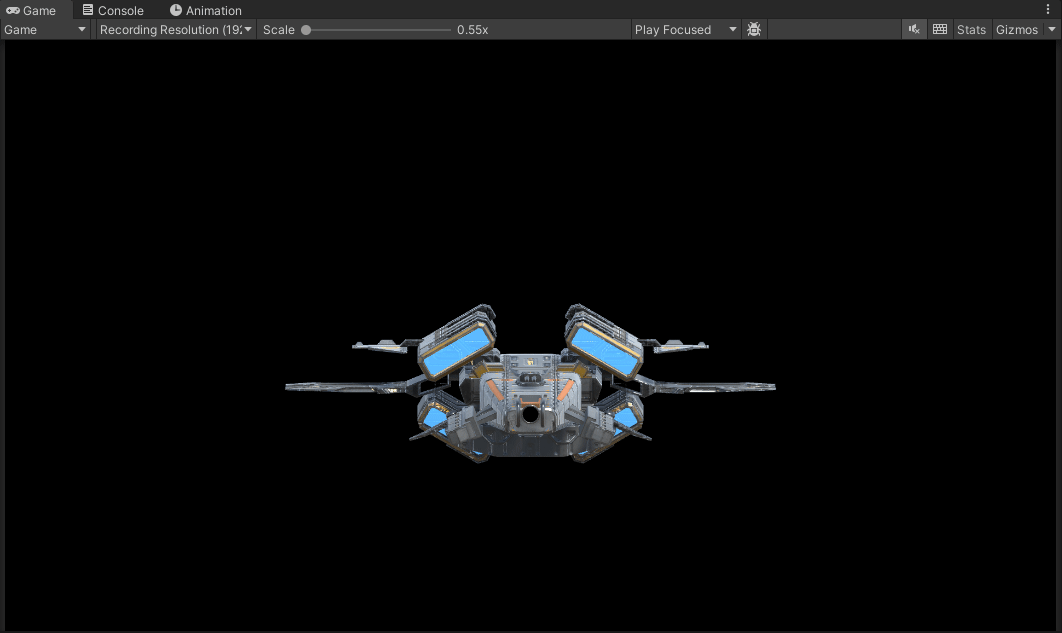Select the gamepad icon on the Game tab
The height and width of the screenshot is (633, 1062).
(x=11, y=10)
